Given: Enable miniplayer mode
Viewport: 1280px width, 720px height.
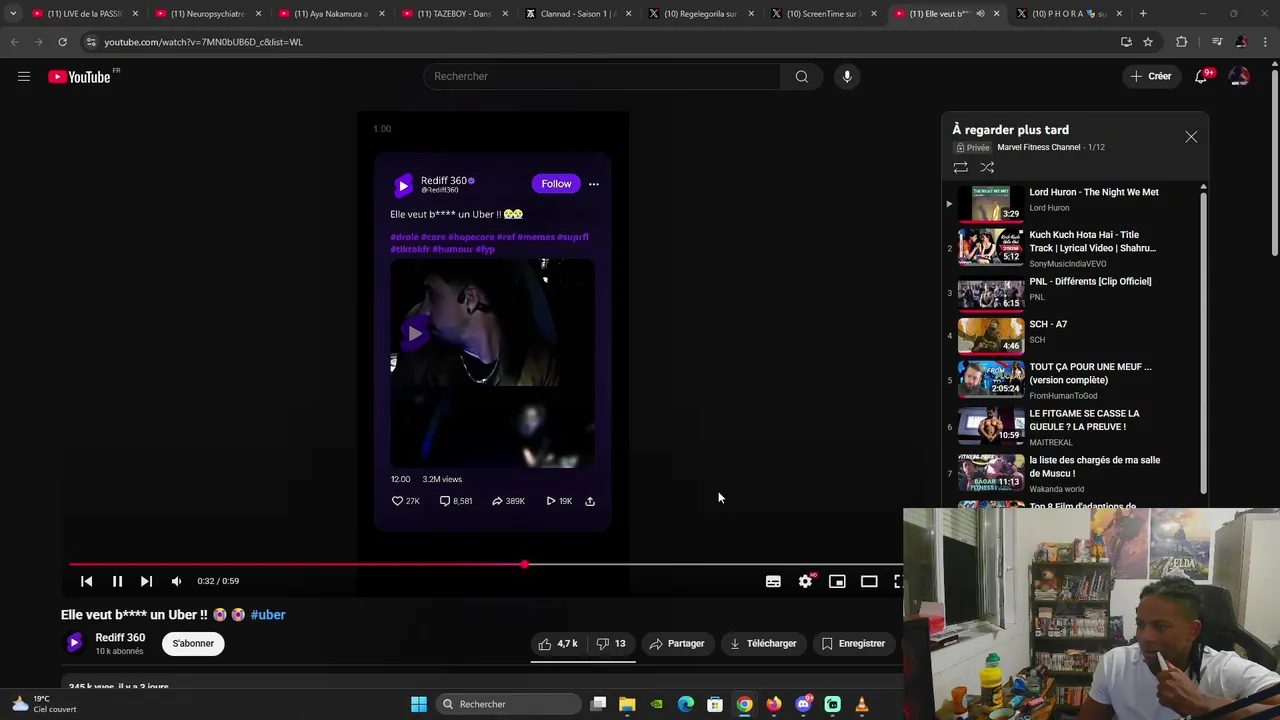Looking at the screenshot, I should click(x=837, y=581).
